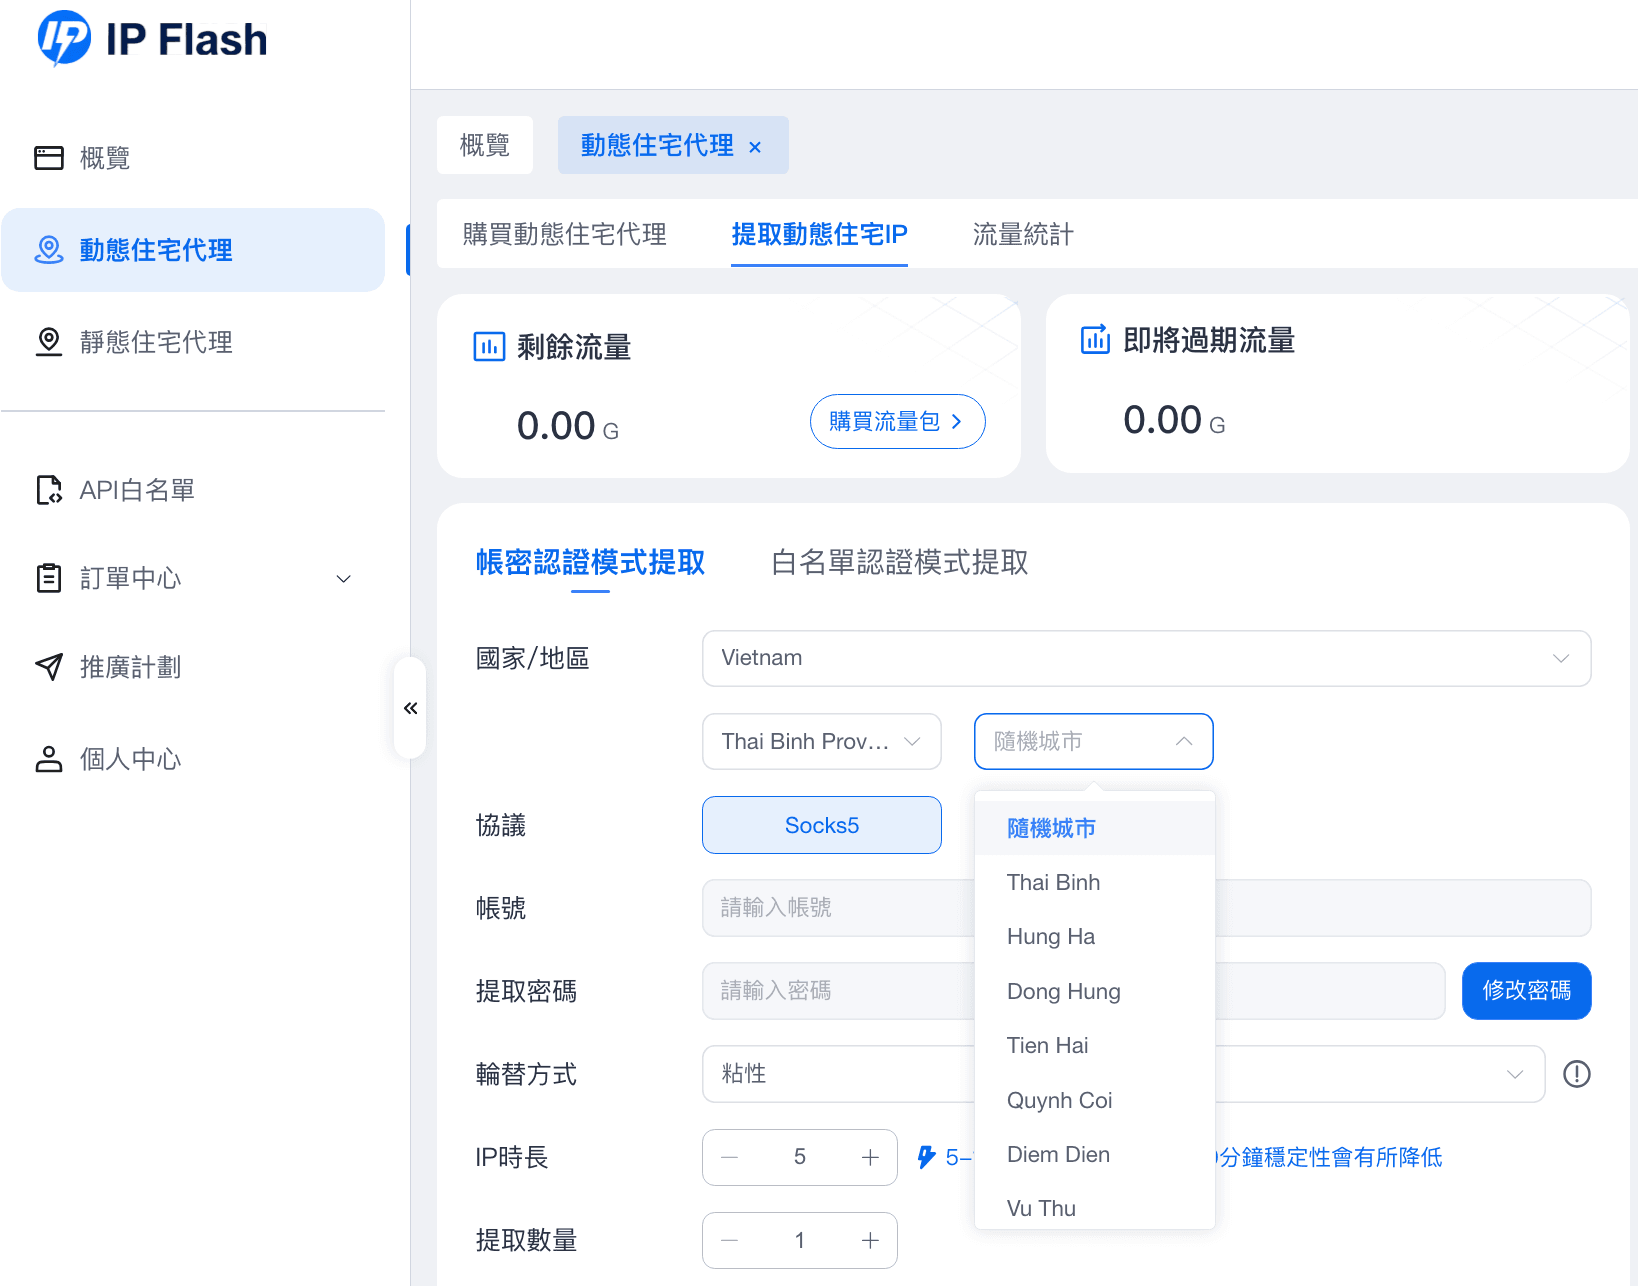The image size is (1638, 1286).
Task: Expand the 訂單中心 submenu
Action: tap(343, 579)
